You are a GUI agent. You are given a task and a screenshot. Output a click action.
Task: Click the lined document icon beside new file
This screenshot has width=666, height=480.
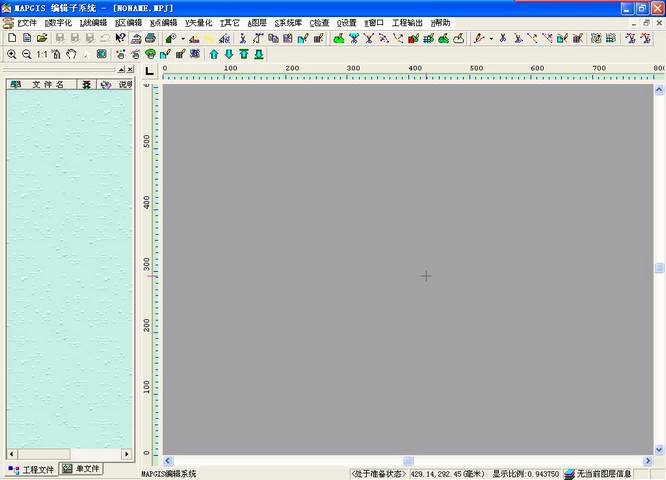coord(27,38)
